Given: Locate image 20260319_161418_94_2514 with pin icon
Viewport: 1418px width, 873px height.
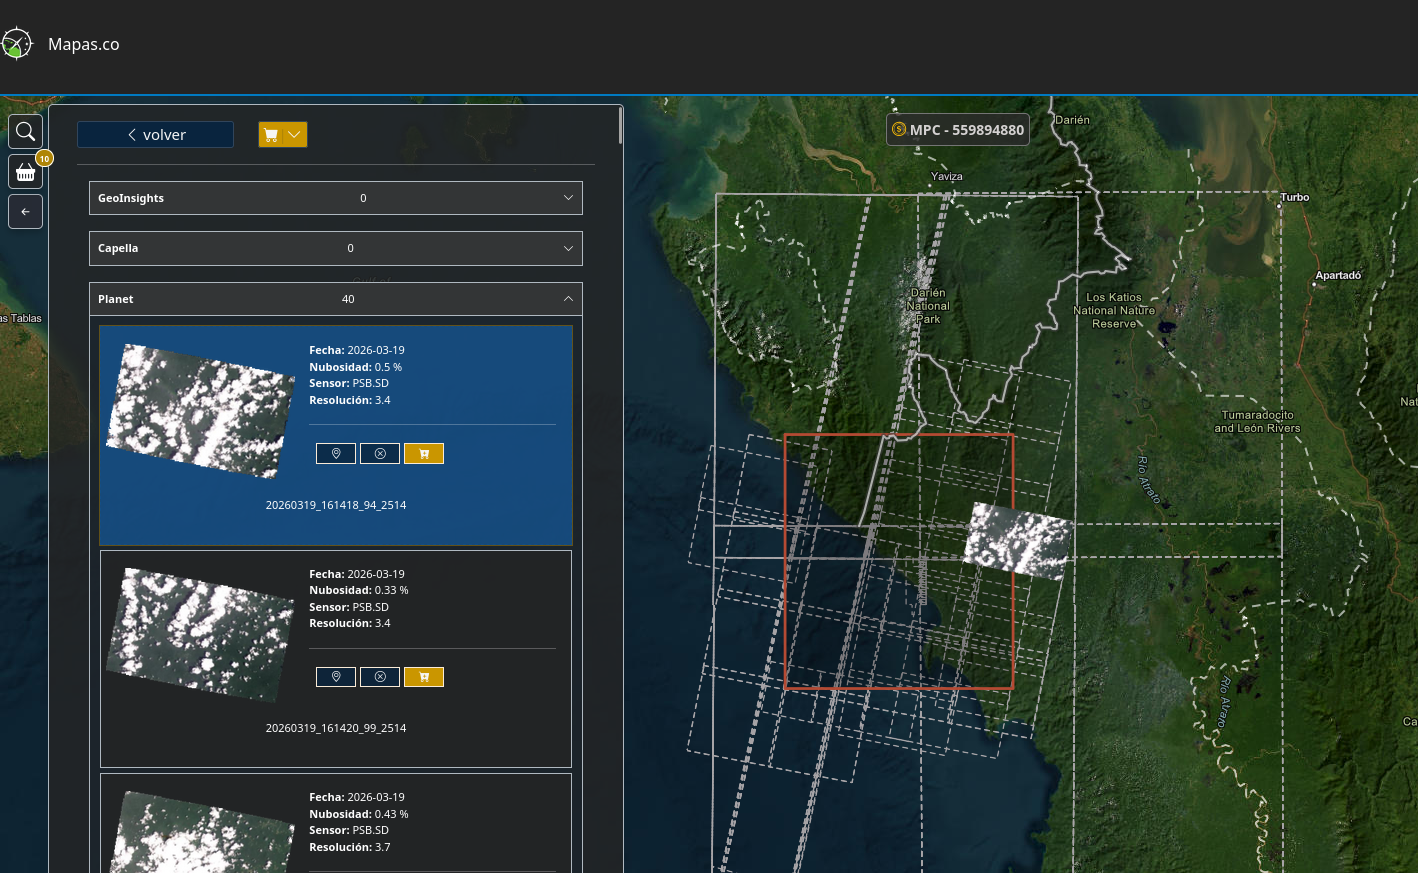Looking at the screenshot, I should (x=336, y=454).
